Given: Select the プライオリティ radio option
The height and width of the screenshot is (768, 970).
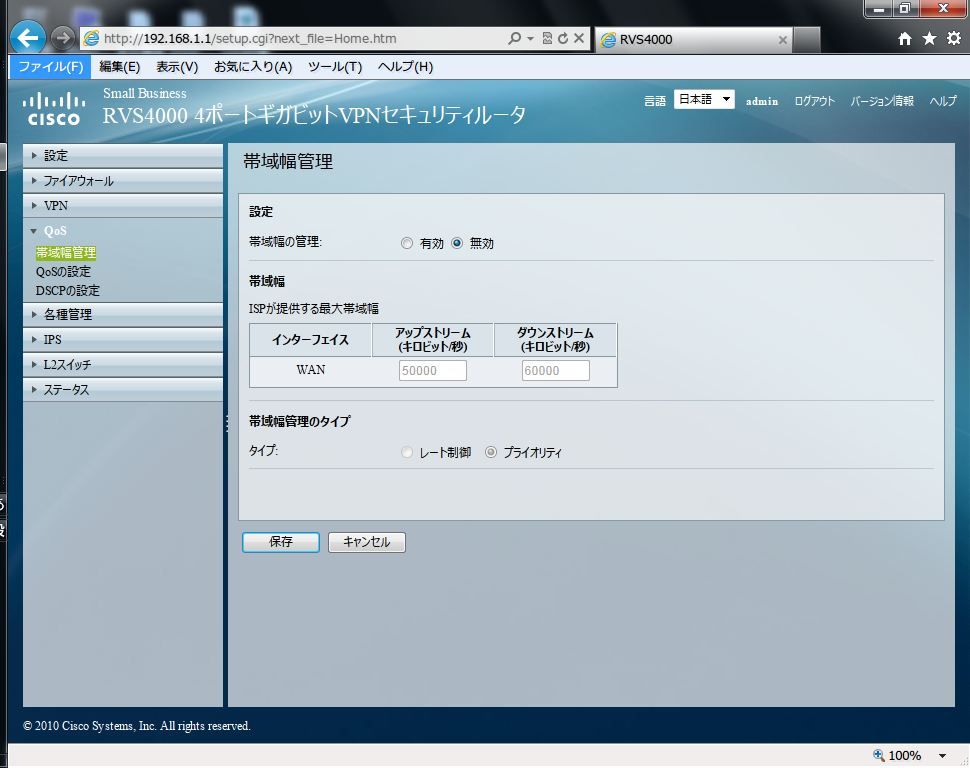Looking at the screenshot, I should click(491, 452).
